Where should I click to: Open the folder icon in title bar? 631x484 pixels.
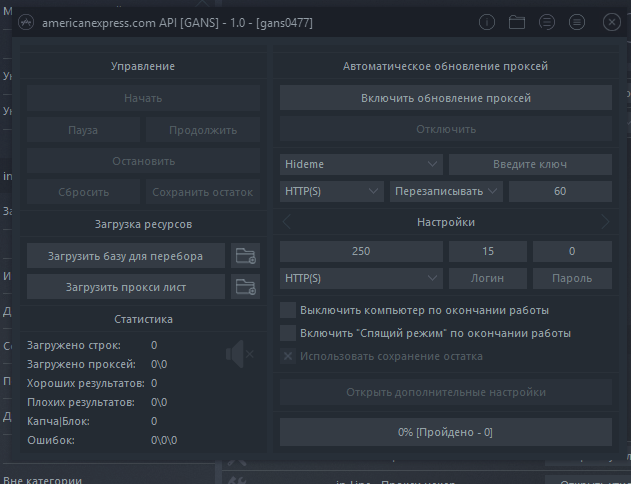pyautogui.click(x=517, y=22)
